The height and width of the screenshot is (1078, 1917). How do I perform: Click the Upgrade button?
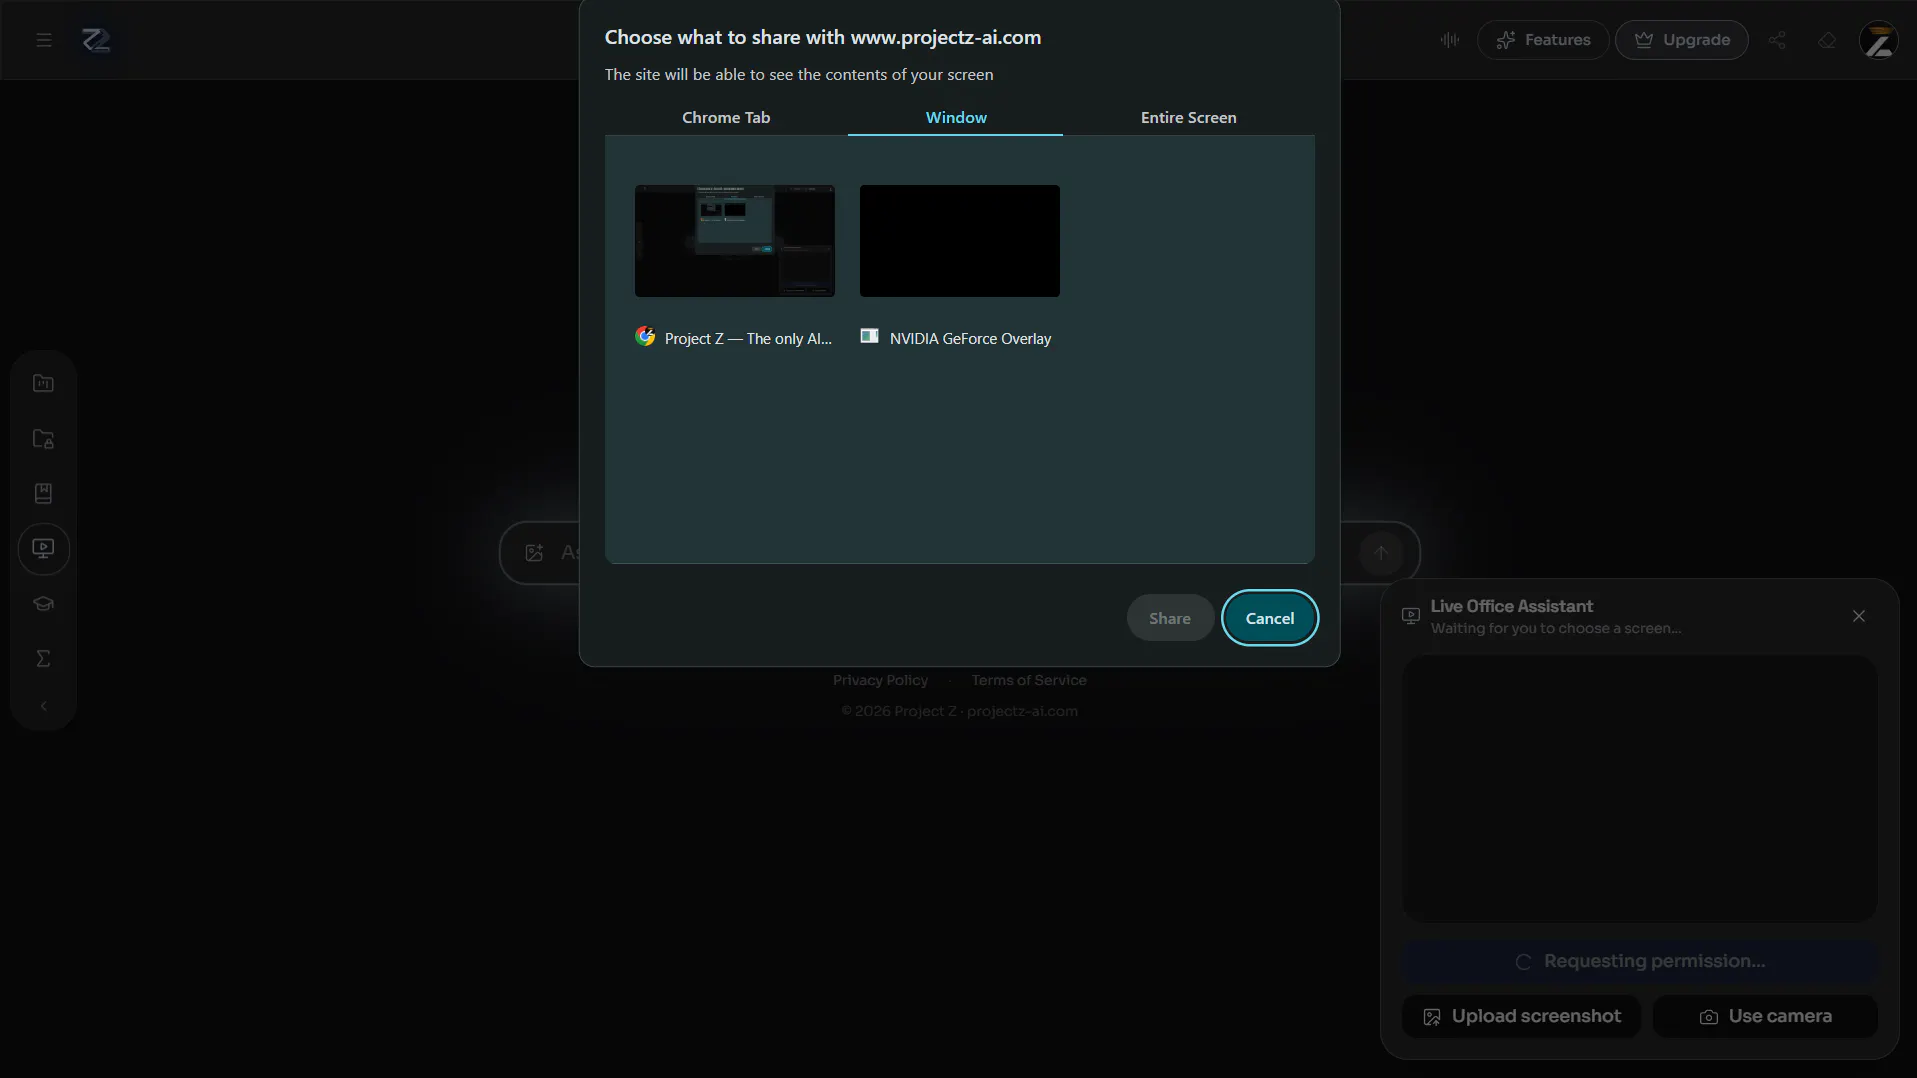(x=1682, y=40)
